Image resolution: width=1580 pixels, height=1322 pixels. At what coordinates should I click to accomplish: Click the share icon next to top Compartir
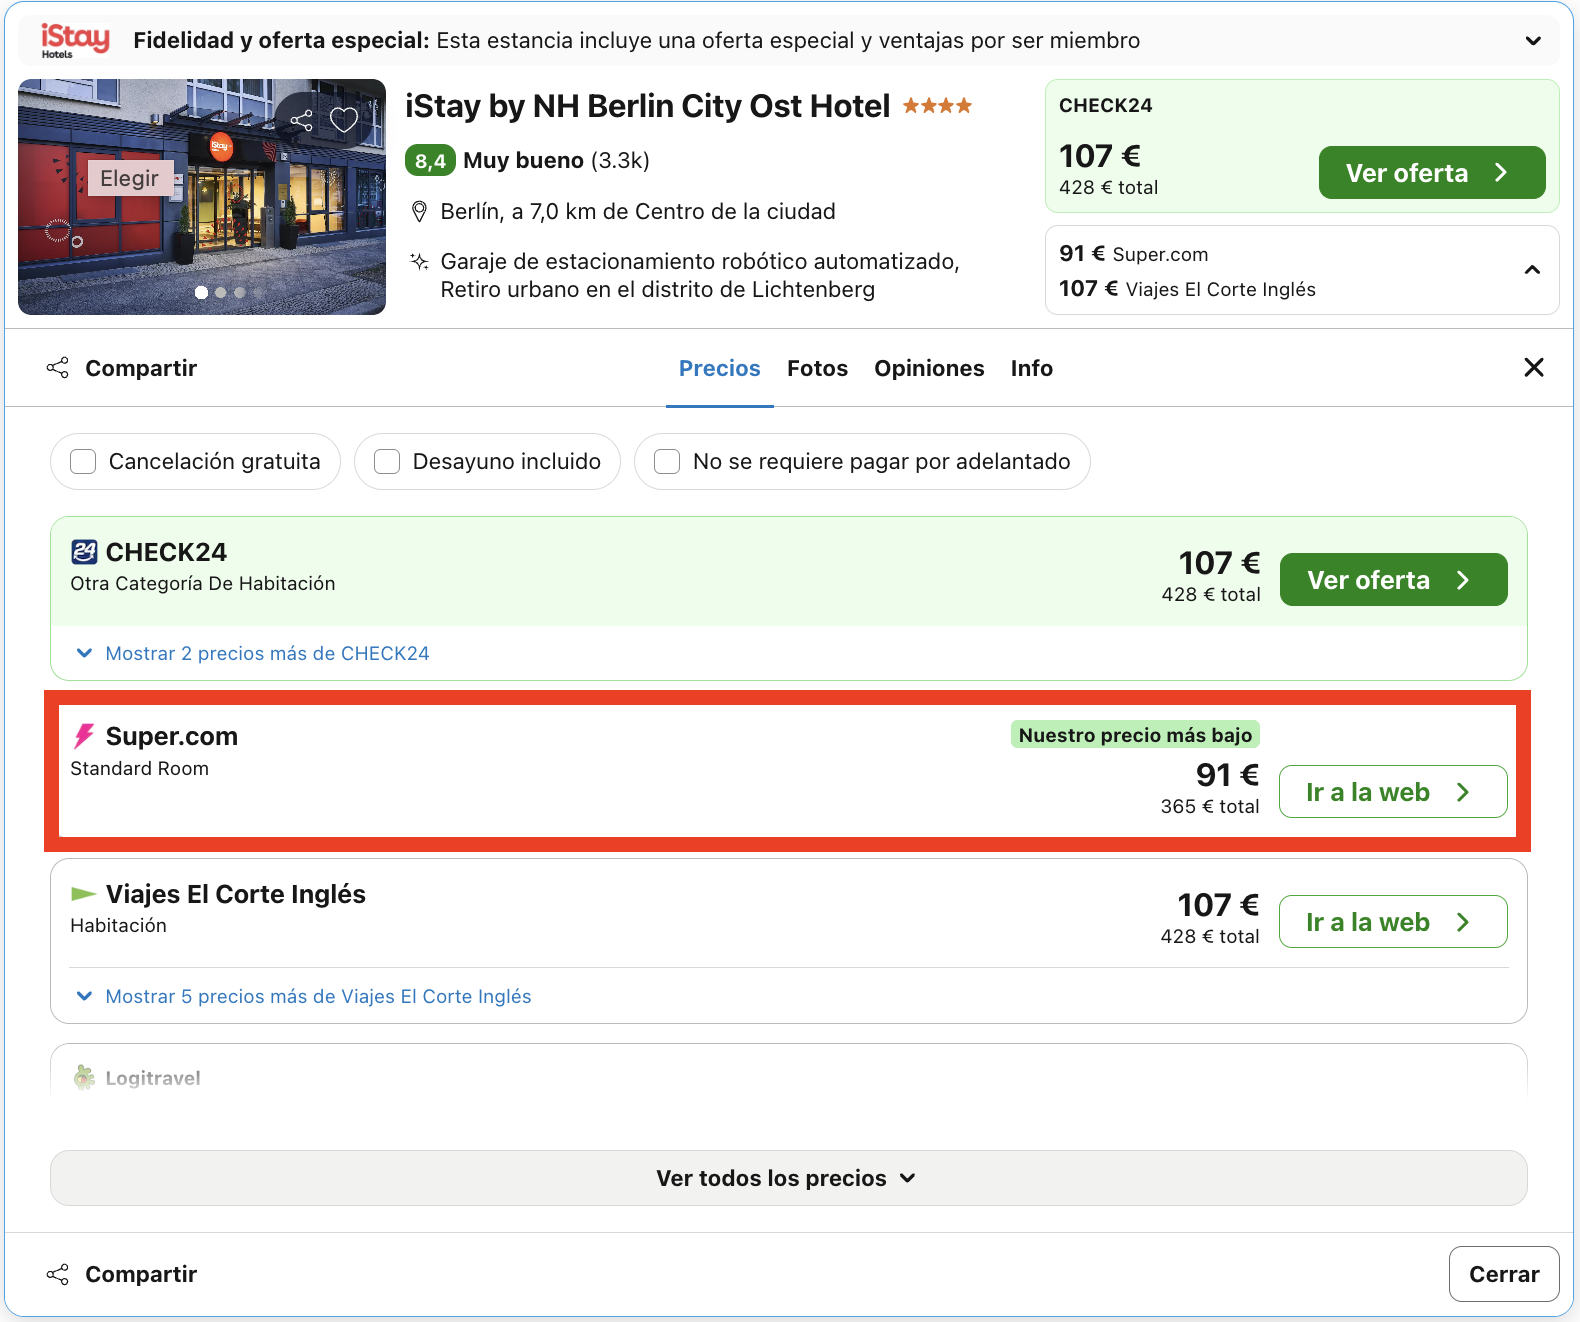[58, 368]
